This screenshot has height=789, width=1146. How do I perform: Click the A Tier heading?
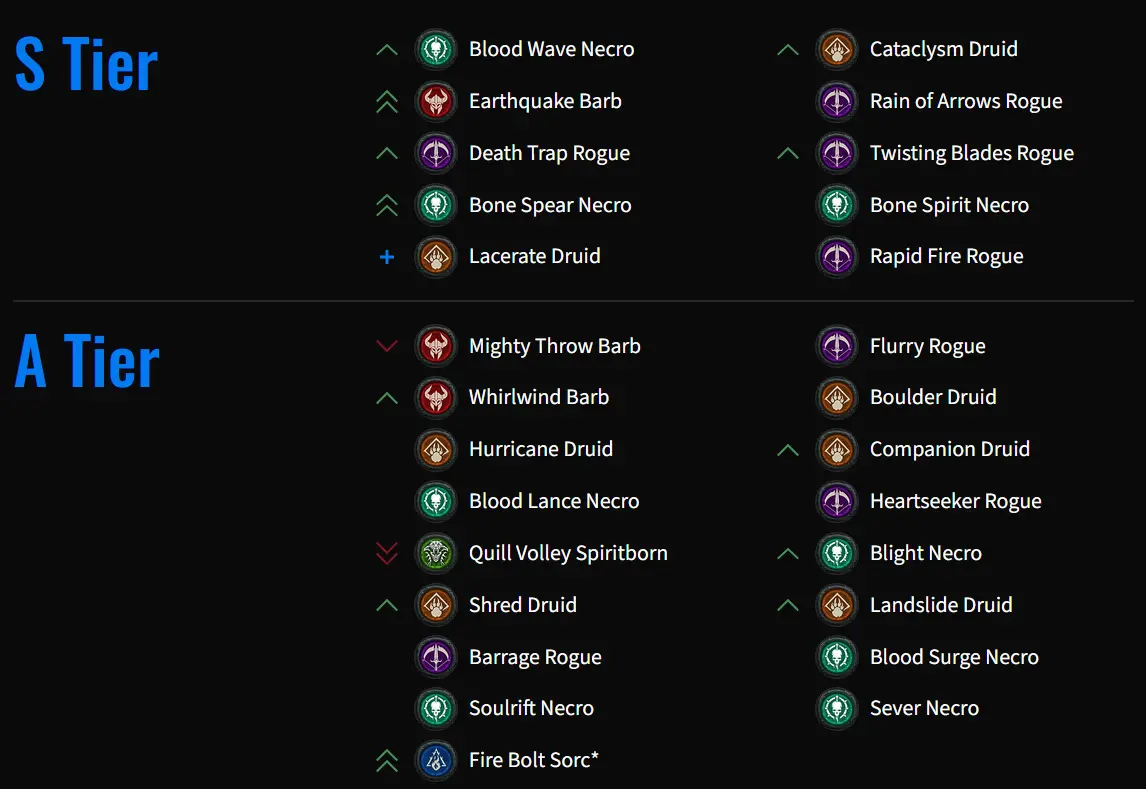87,360
